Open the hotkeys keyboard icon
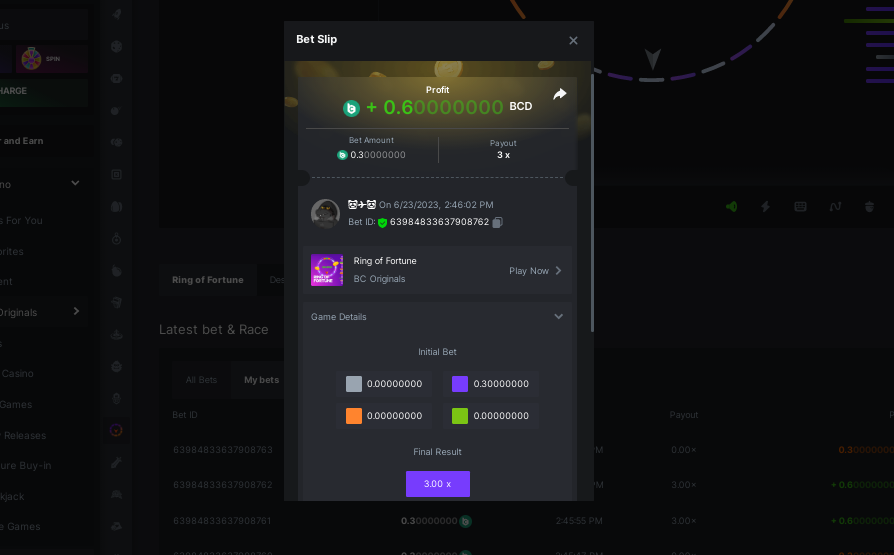Viewport: 894px width, 555px height. coord(800,206)
